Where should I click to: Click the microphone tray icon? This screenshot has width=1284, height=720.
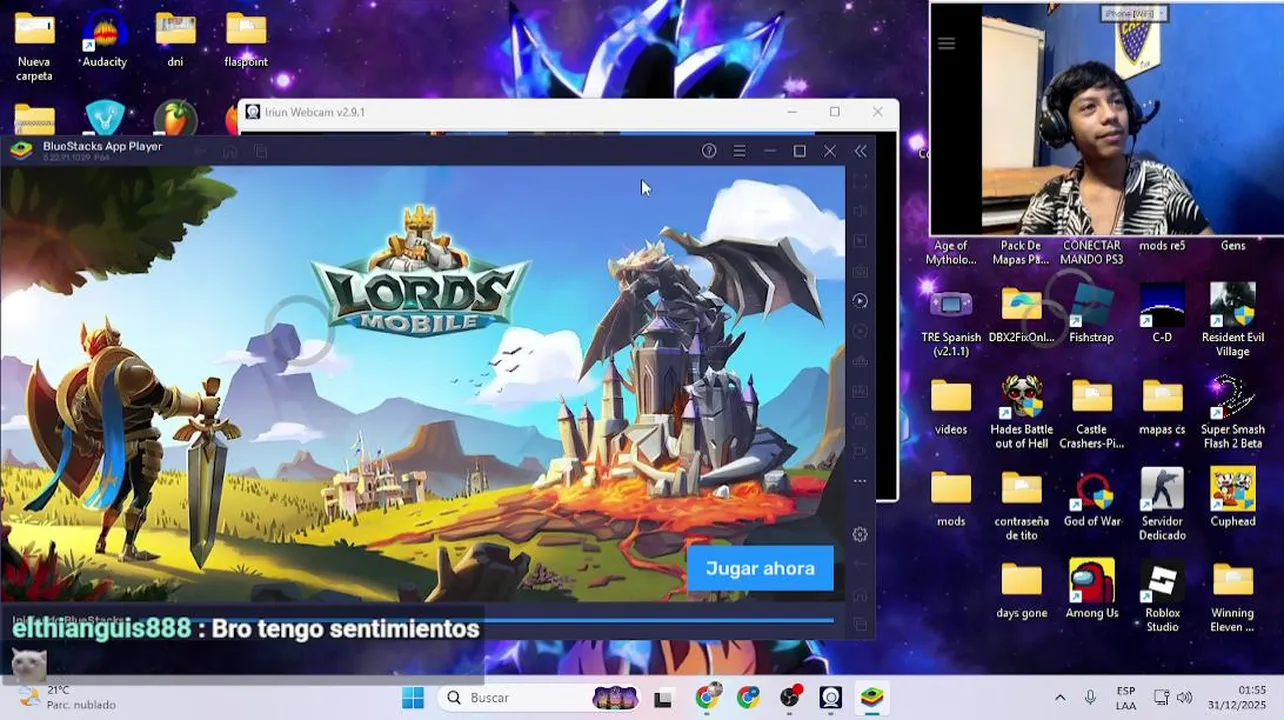[1090, 697]
